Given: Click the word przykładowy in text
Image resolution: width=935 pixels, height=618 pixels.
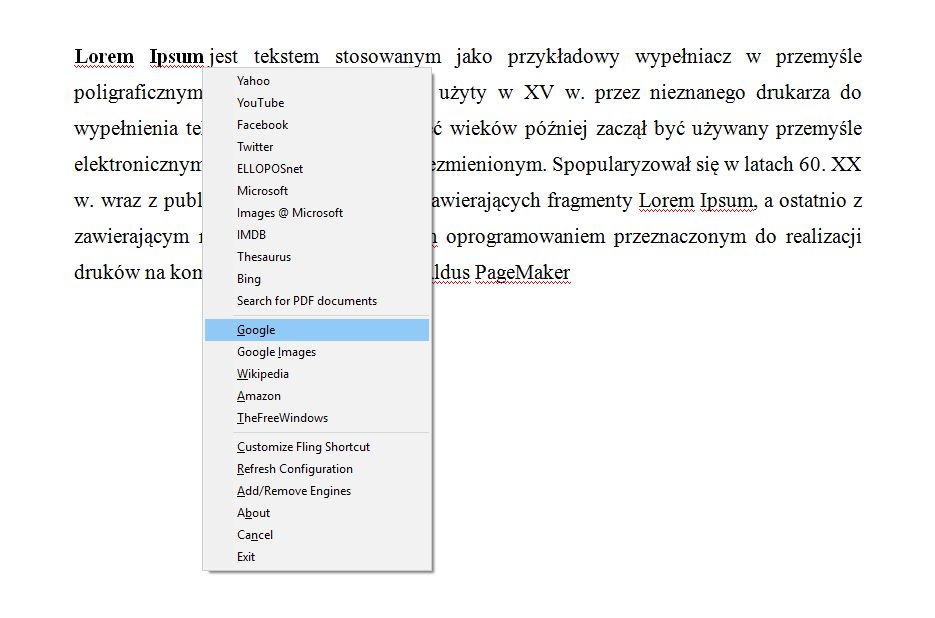Looking at the screenshot, I should point(563,57).
